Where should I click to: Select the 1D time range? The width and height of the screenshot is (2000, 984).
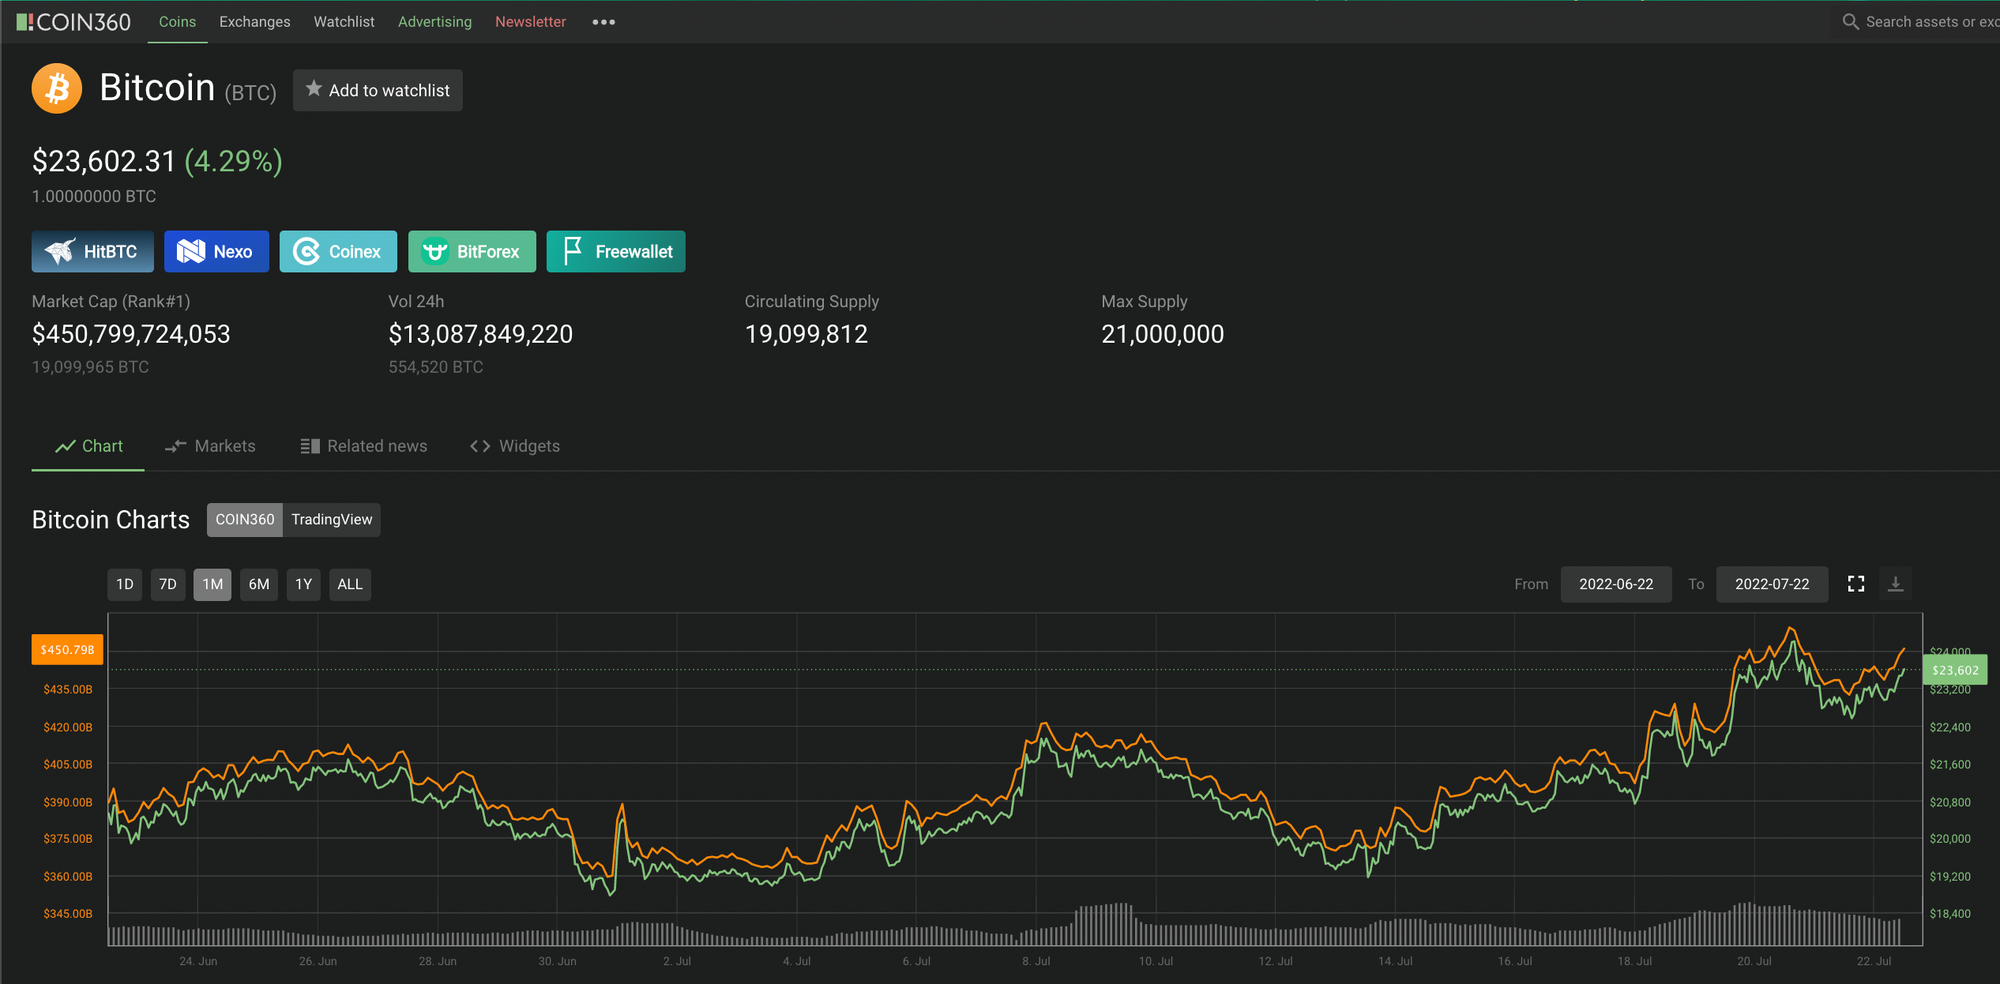[x=125, y=585]
